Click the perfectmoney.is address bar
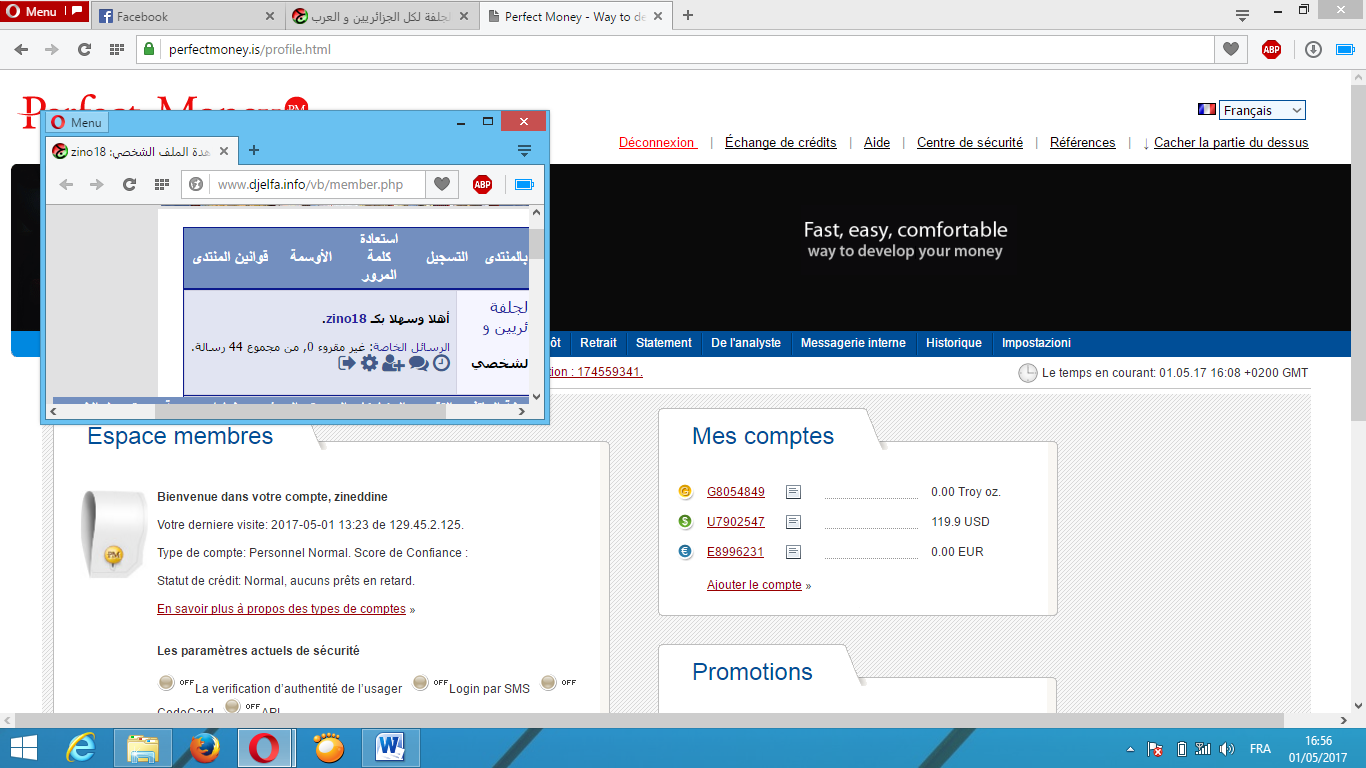 tap(675, 49)
